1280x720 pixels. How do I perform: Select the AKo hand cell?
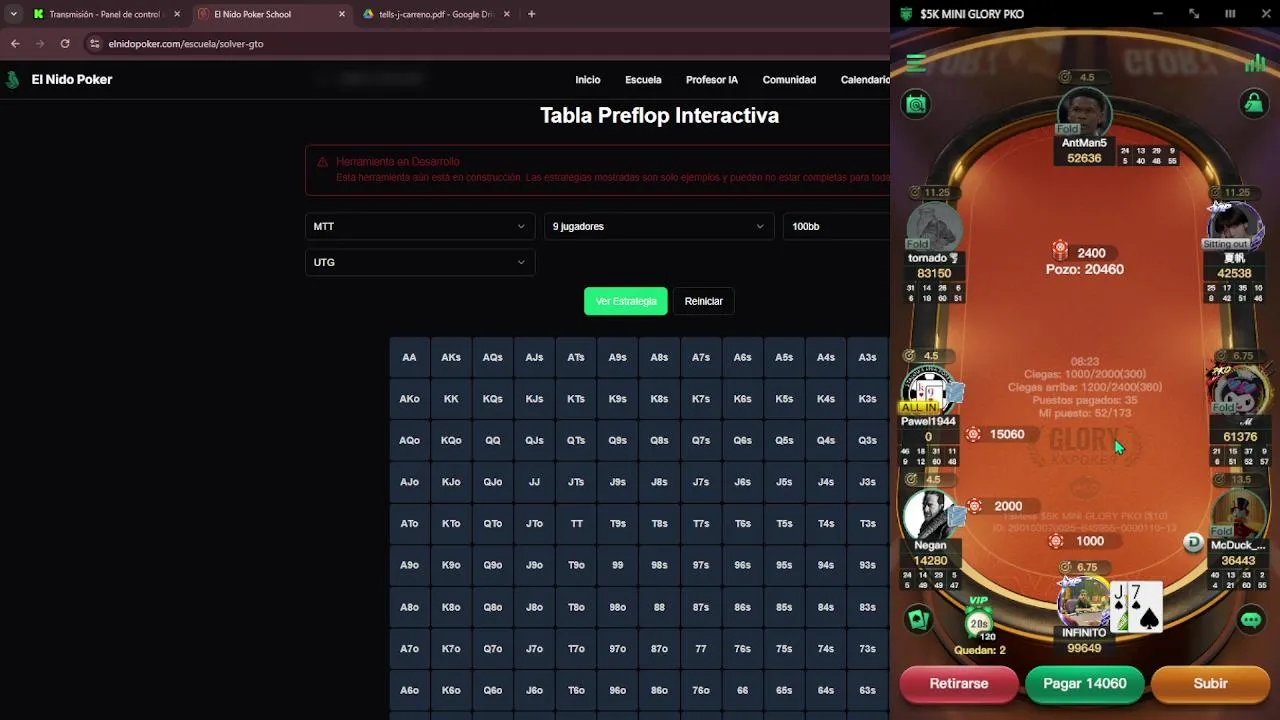point(409,399)
